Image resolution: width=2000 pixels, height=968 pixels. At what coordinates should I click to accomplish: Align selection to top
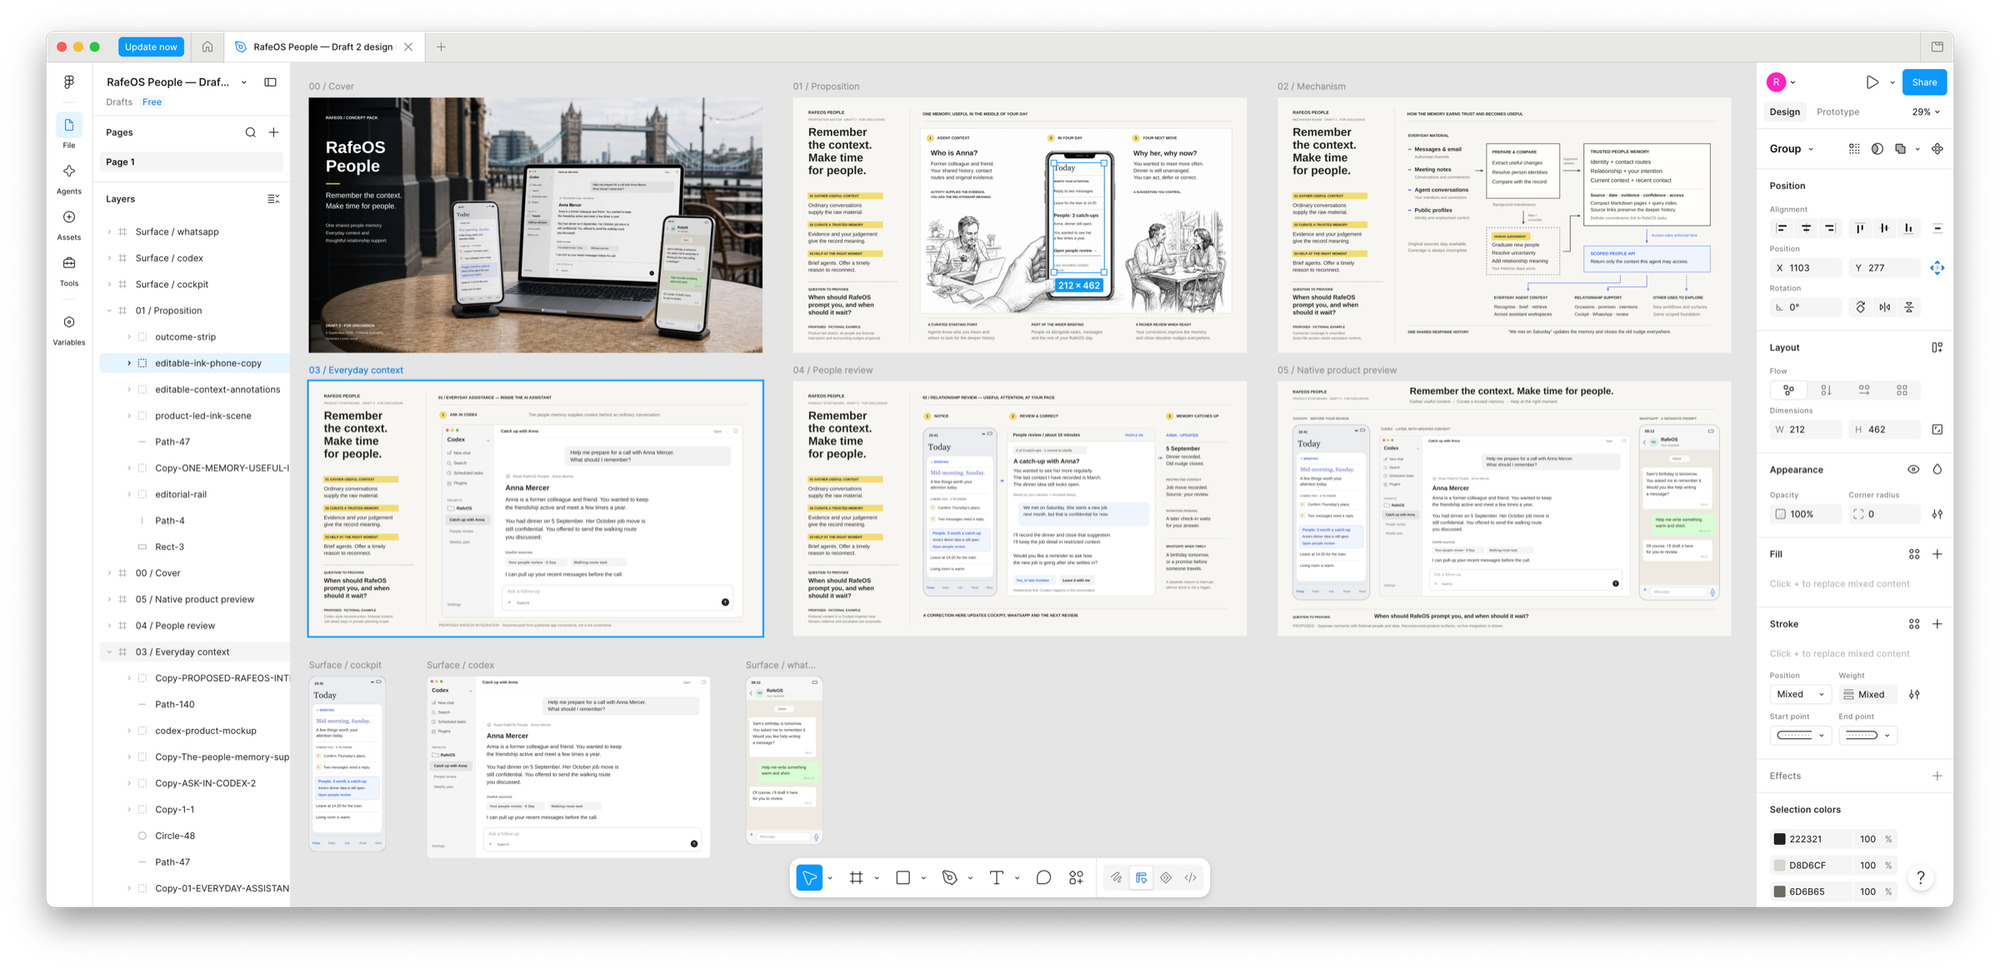(x=1860, y=228)
